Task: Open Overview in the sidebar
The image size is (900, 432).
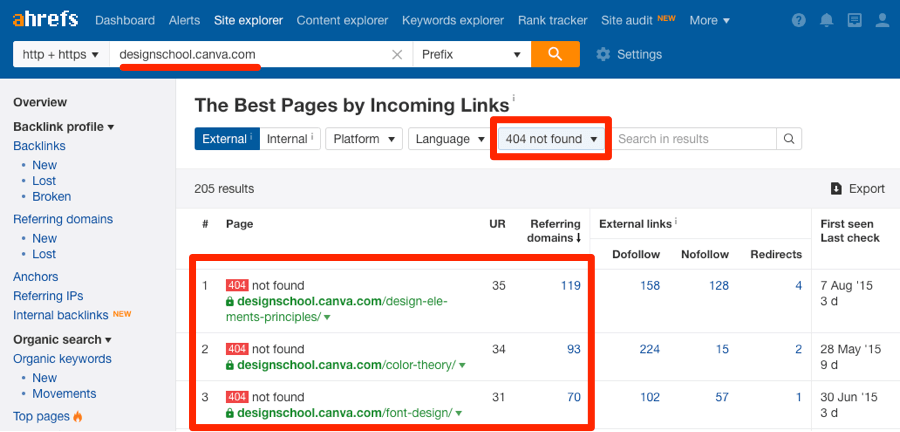Action: tap(40, 102)
